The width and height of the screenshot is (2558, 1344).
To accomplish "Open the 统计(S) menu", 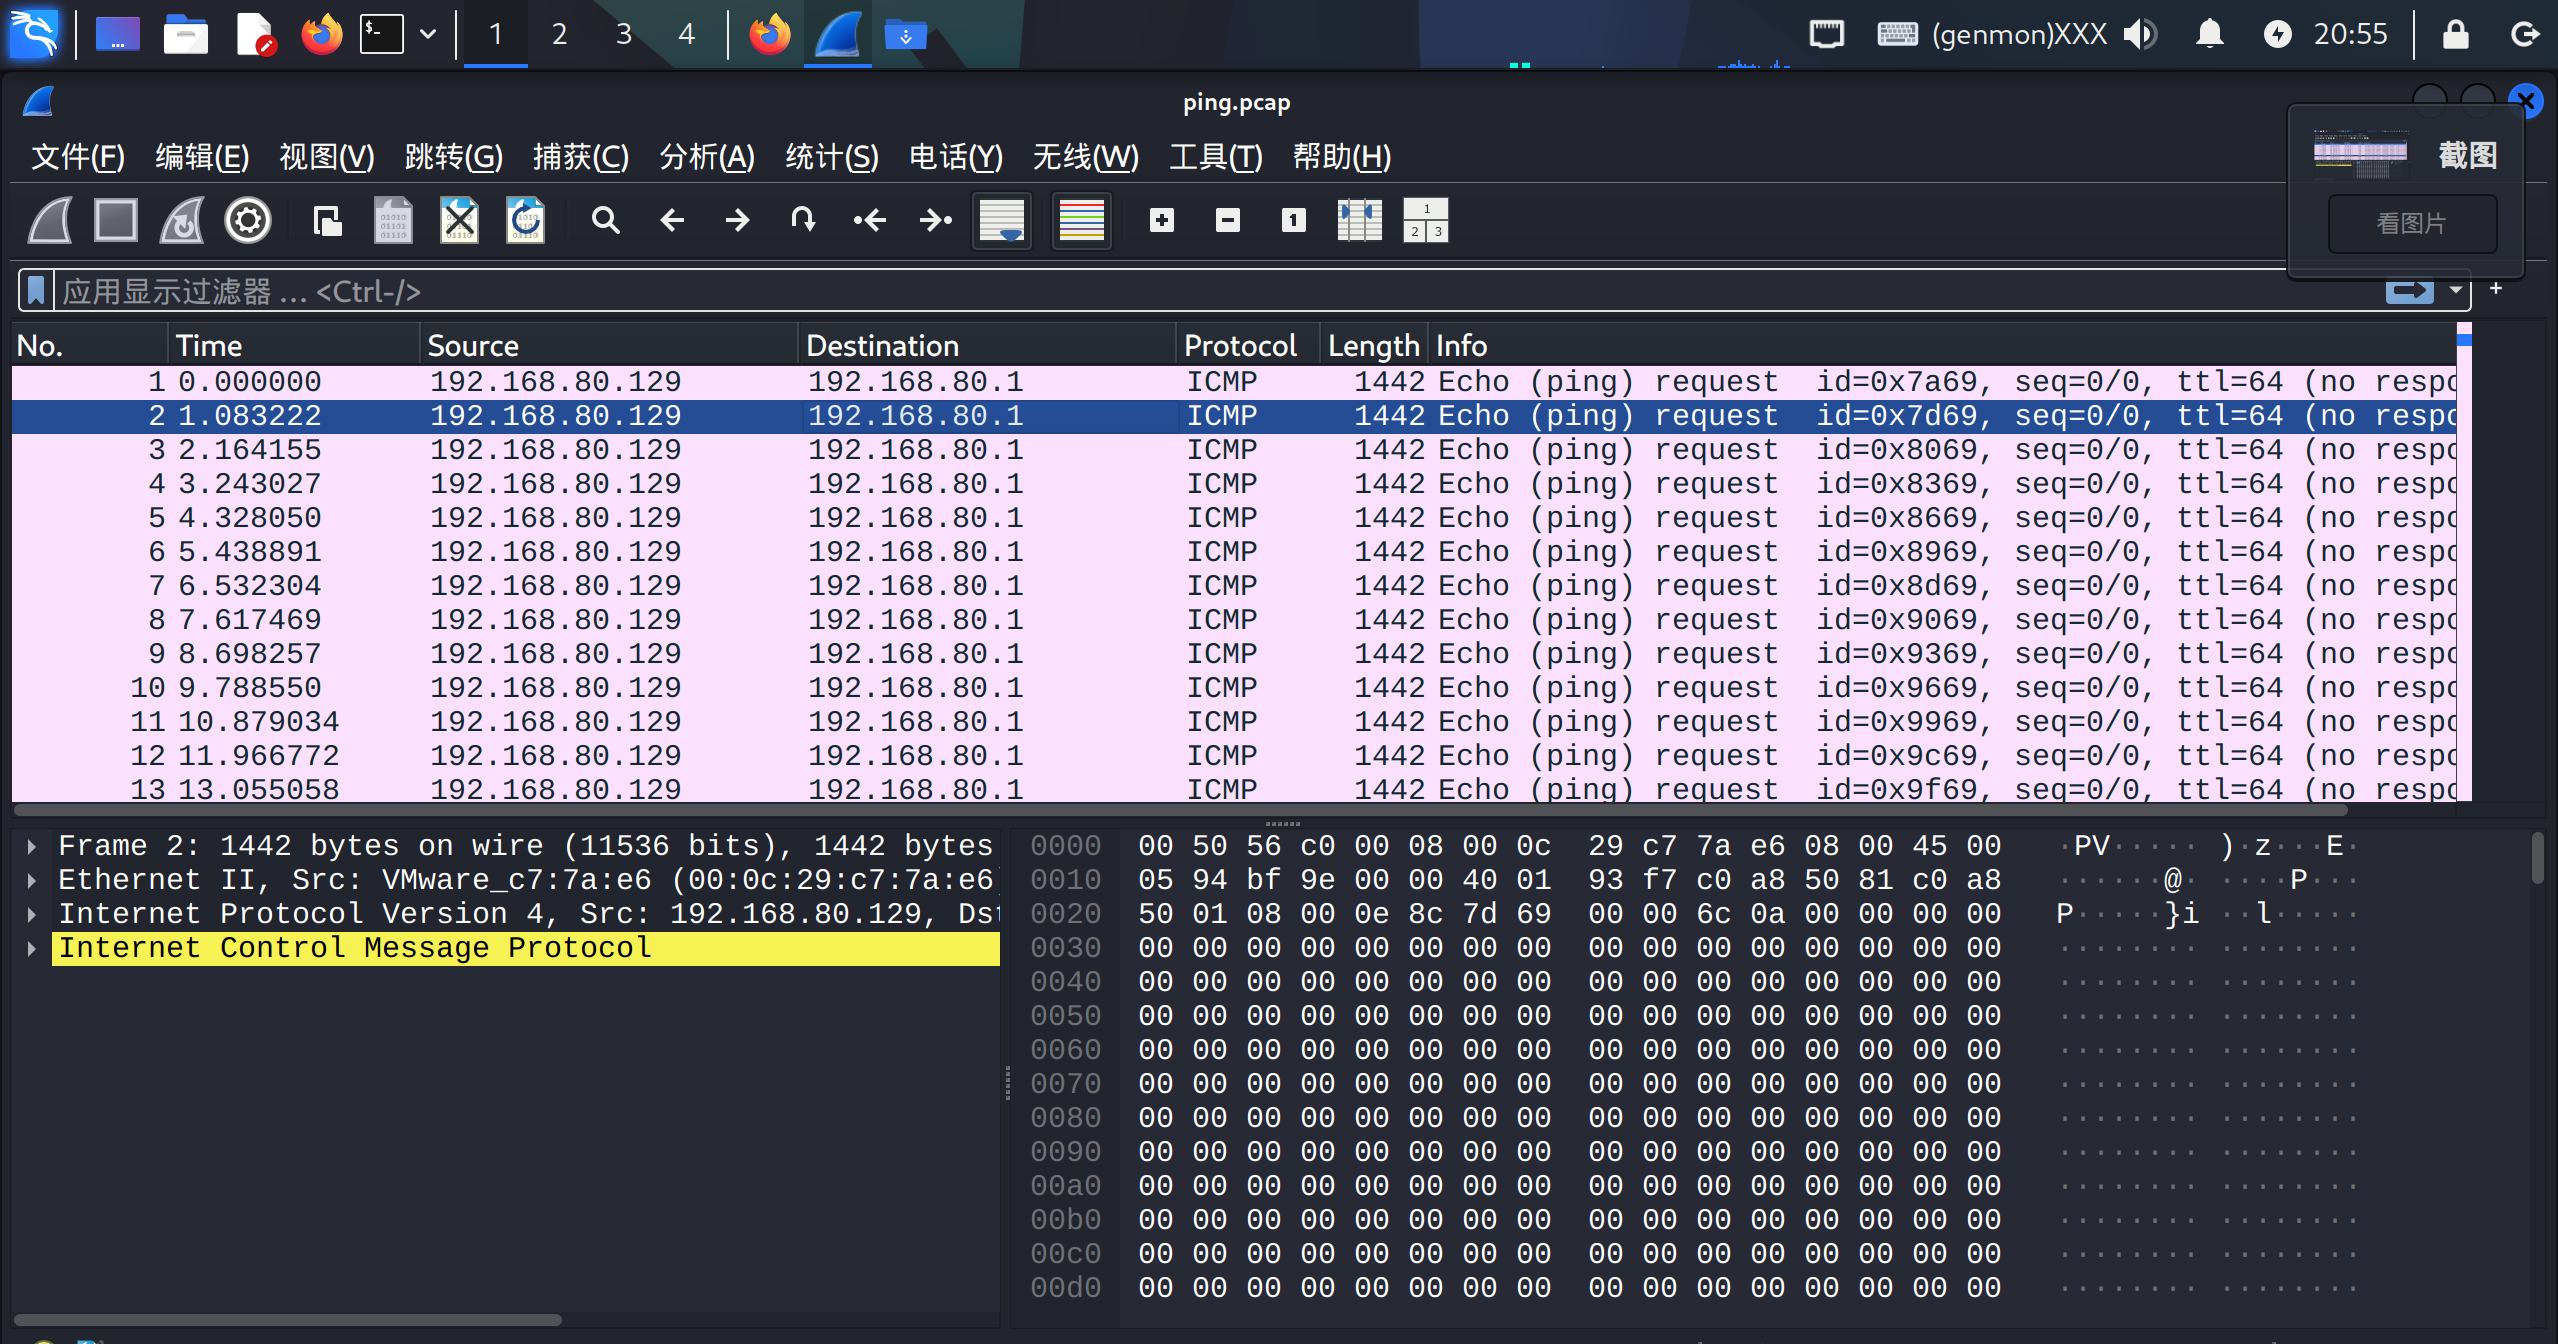I will click(831, 157).
